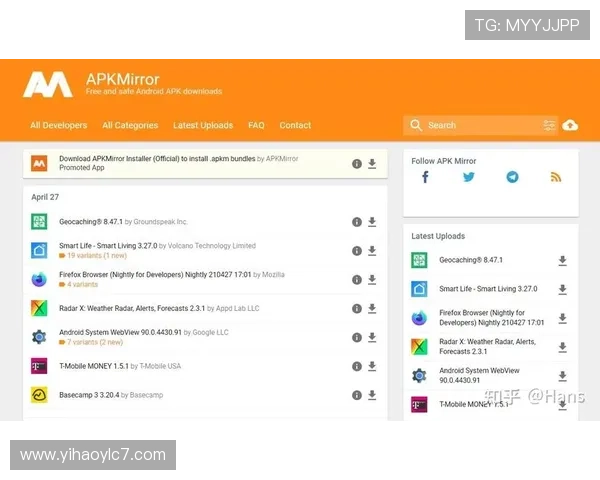Open APKMirror's Twitter page icon
600x480 pixels.
(x=468, y=177)
